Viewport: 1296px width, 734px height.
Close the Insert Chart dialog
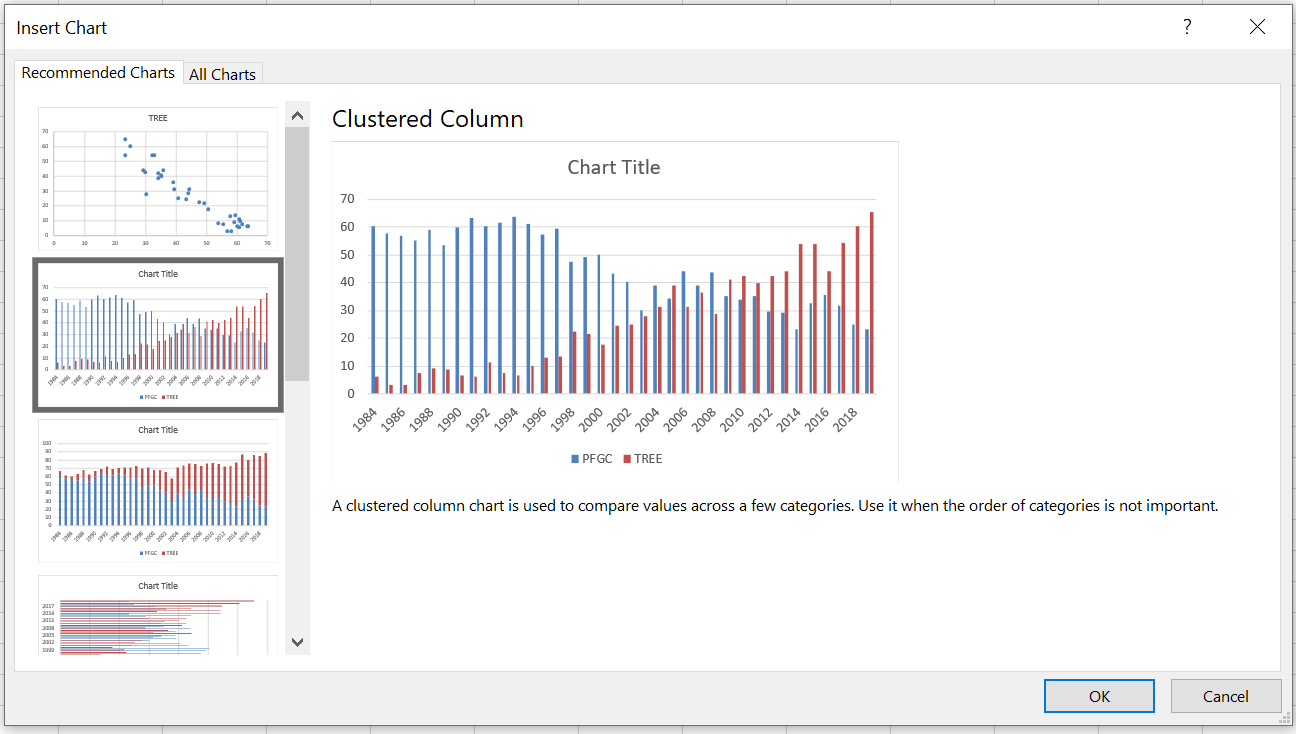pos(1257,28)
